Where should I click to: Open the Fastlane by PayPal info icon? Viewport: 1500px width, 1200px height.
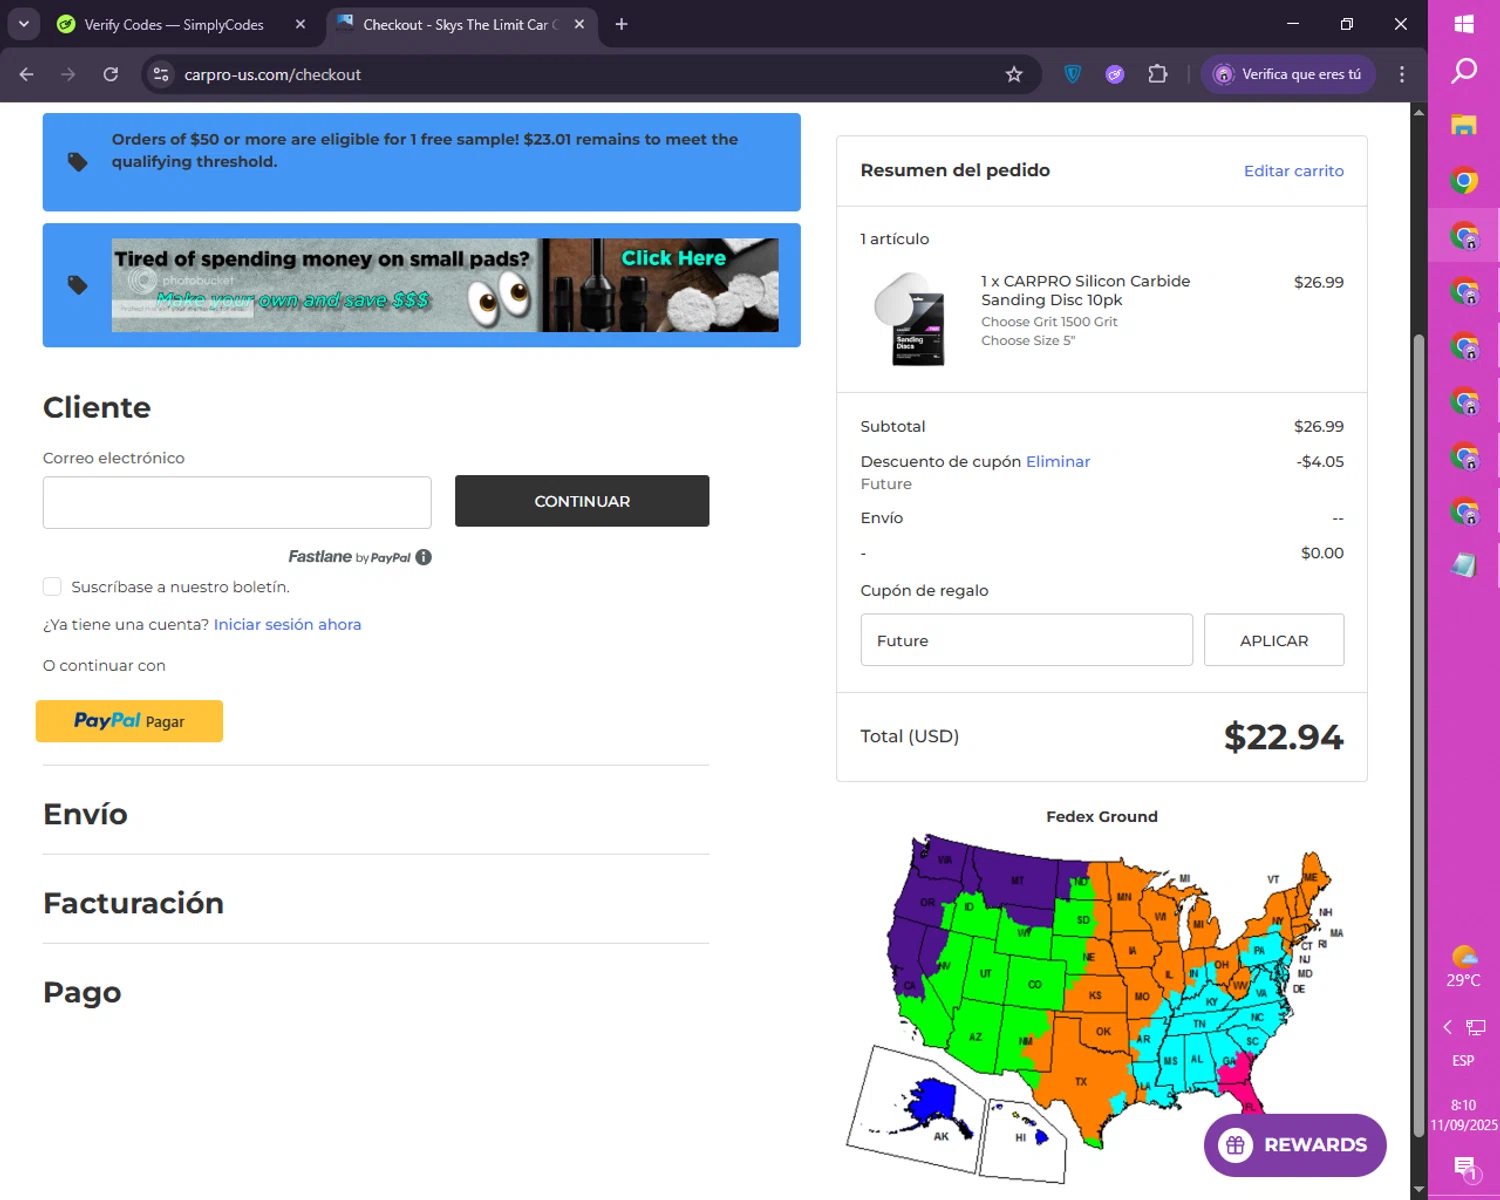(x=424, y=557)
